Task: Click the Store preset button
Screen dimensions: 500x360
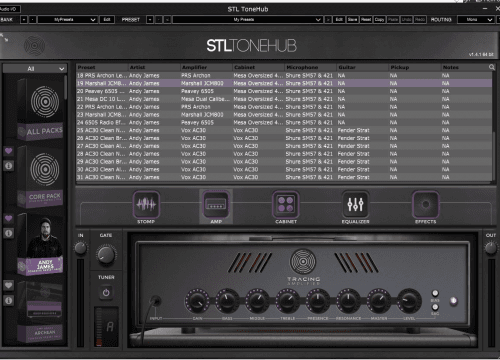Action: 352,20
